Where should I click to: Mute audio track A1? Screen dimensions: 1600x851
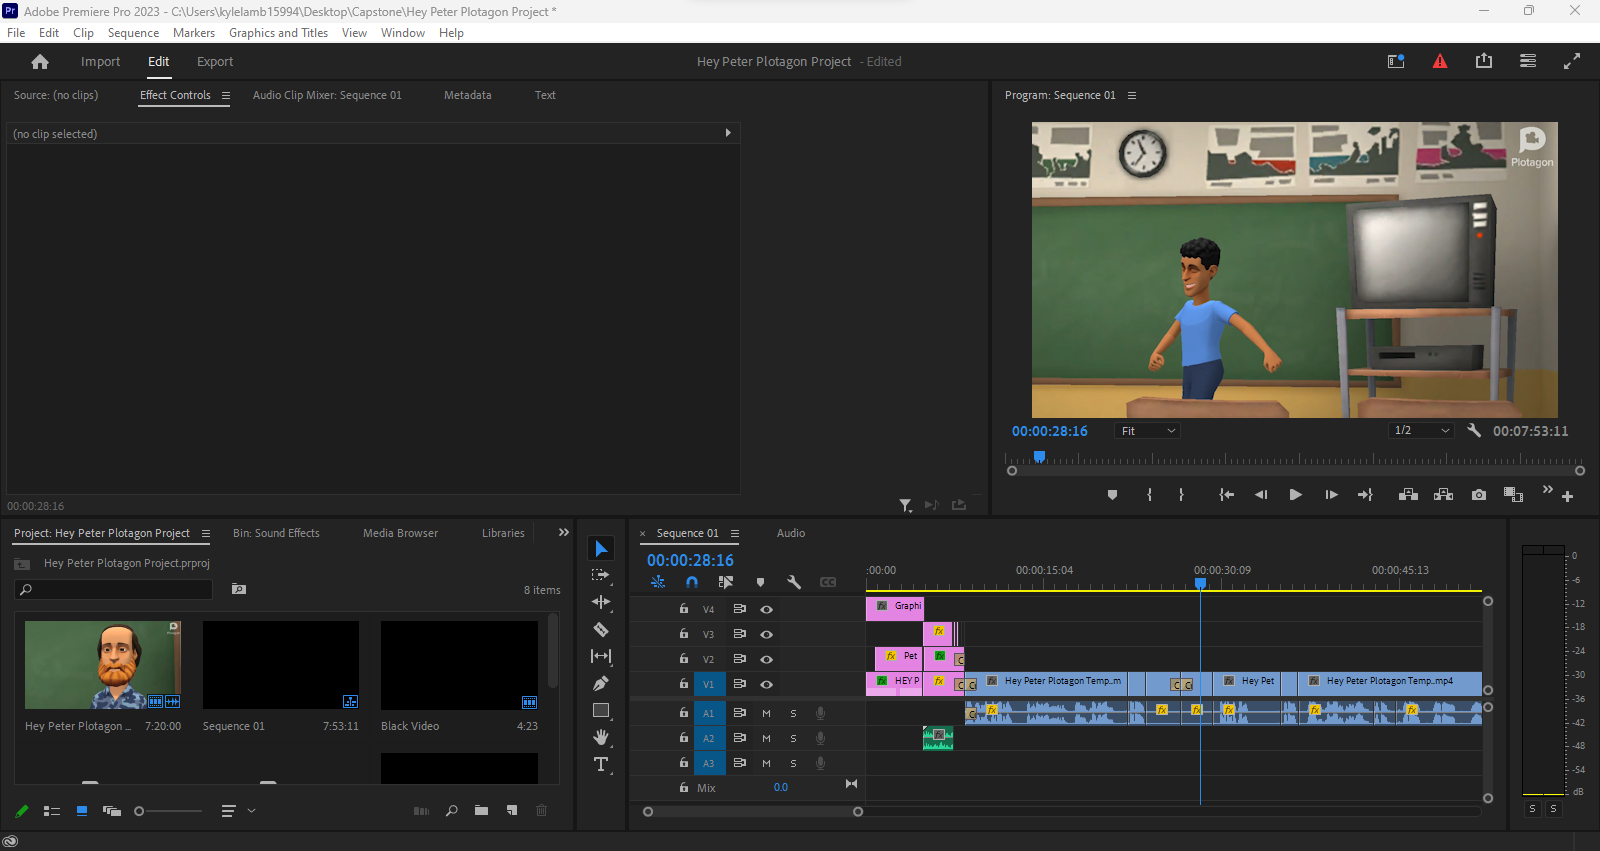[766, 714]
